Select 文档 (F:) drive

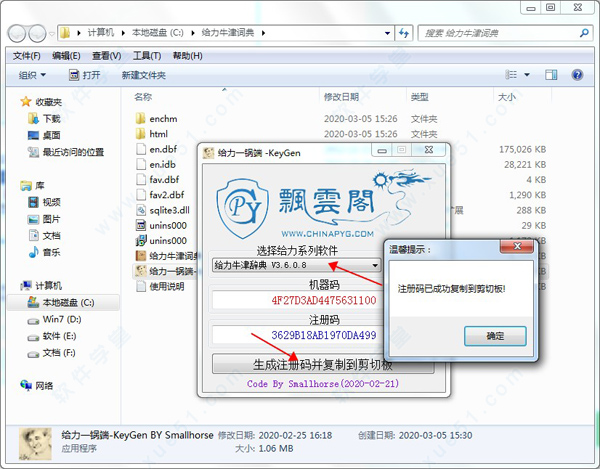[x=51, y=352]
